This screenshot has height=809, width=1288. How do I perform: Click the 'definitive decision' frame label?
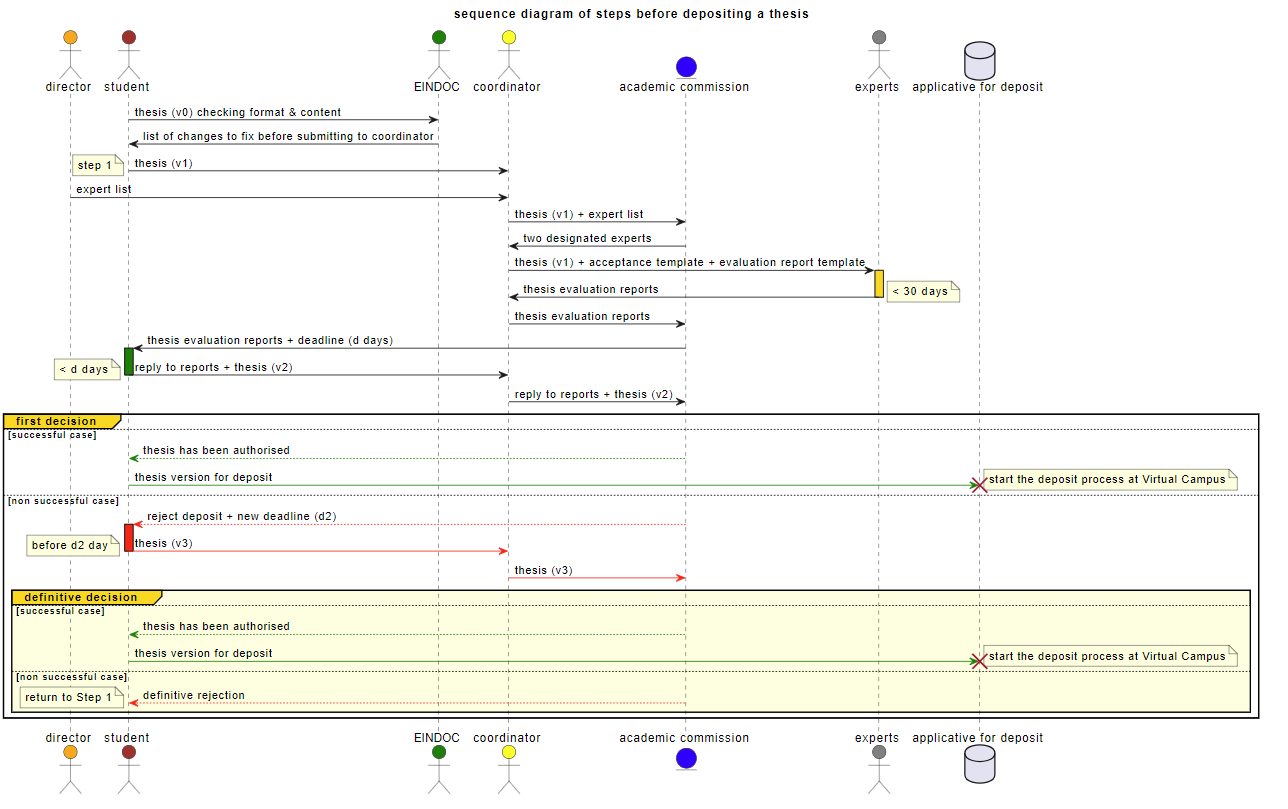pos(82,597)
